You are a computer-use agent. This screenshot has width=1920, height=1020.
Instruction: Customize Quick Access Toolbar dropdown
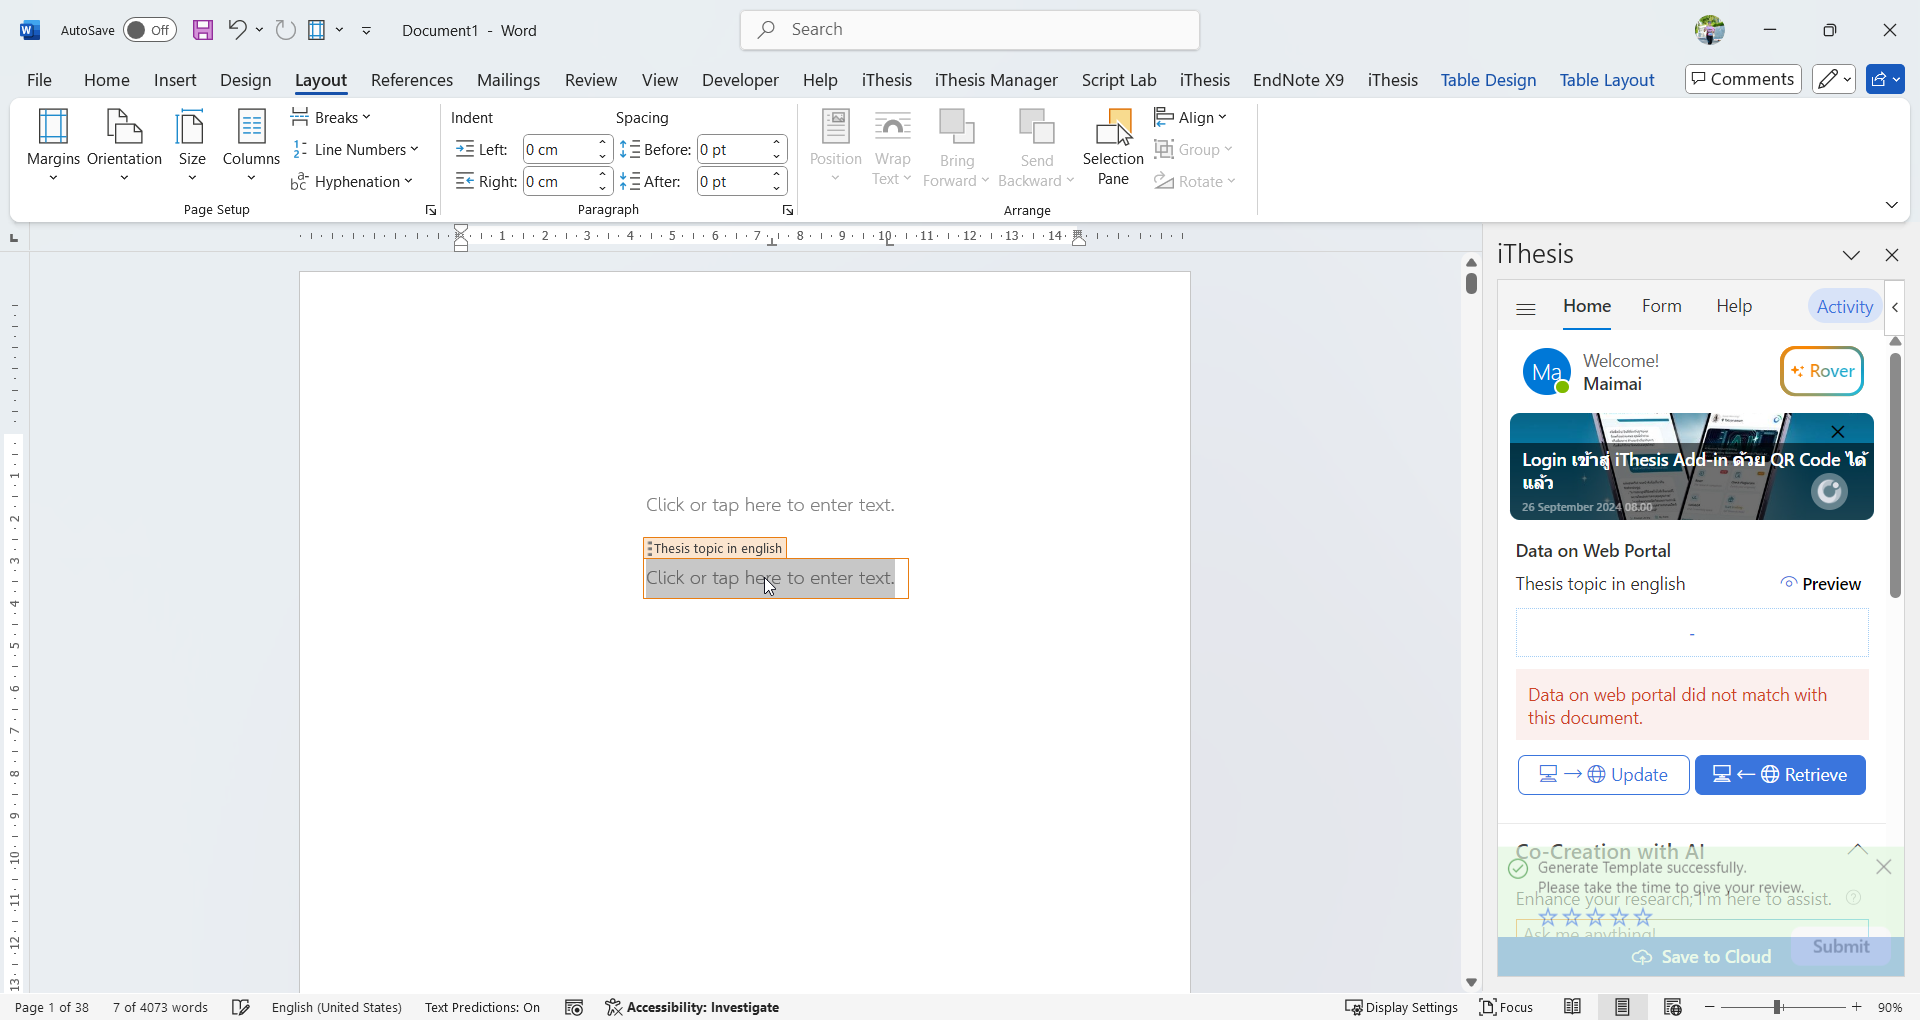pos(367,30)
